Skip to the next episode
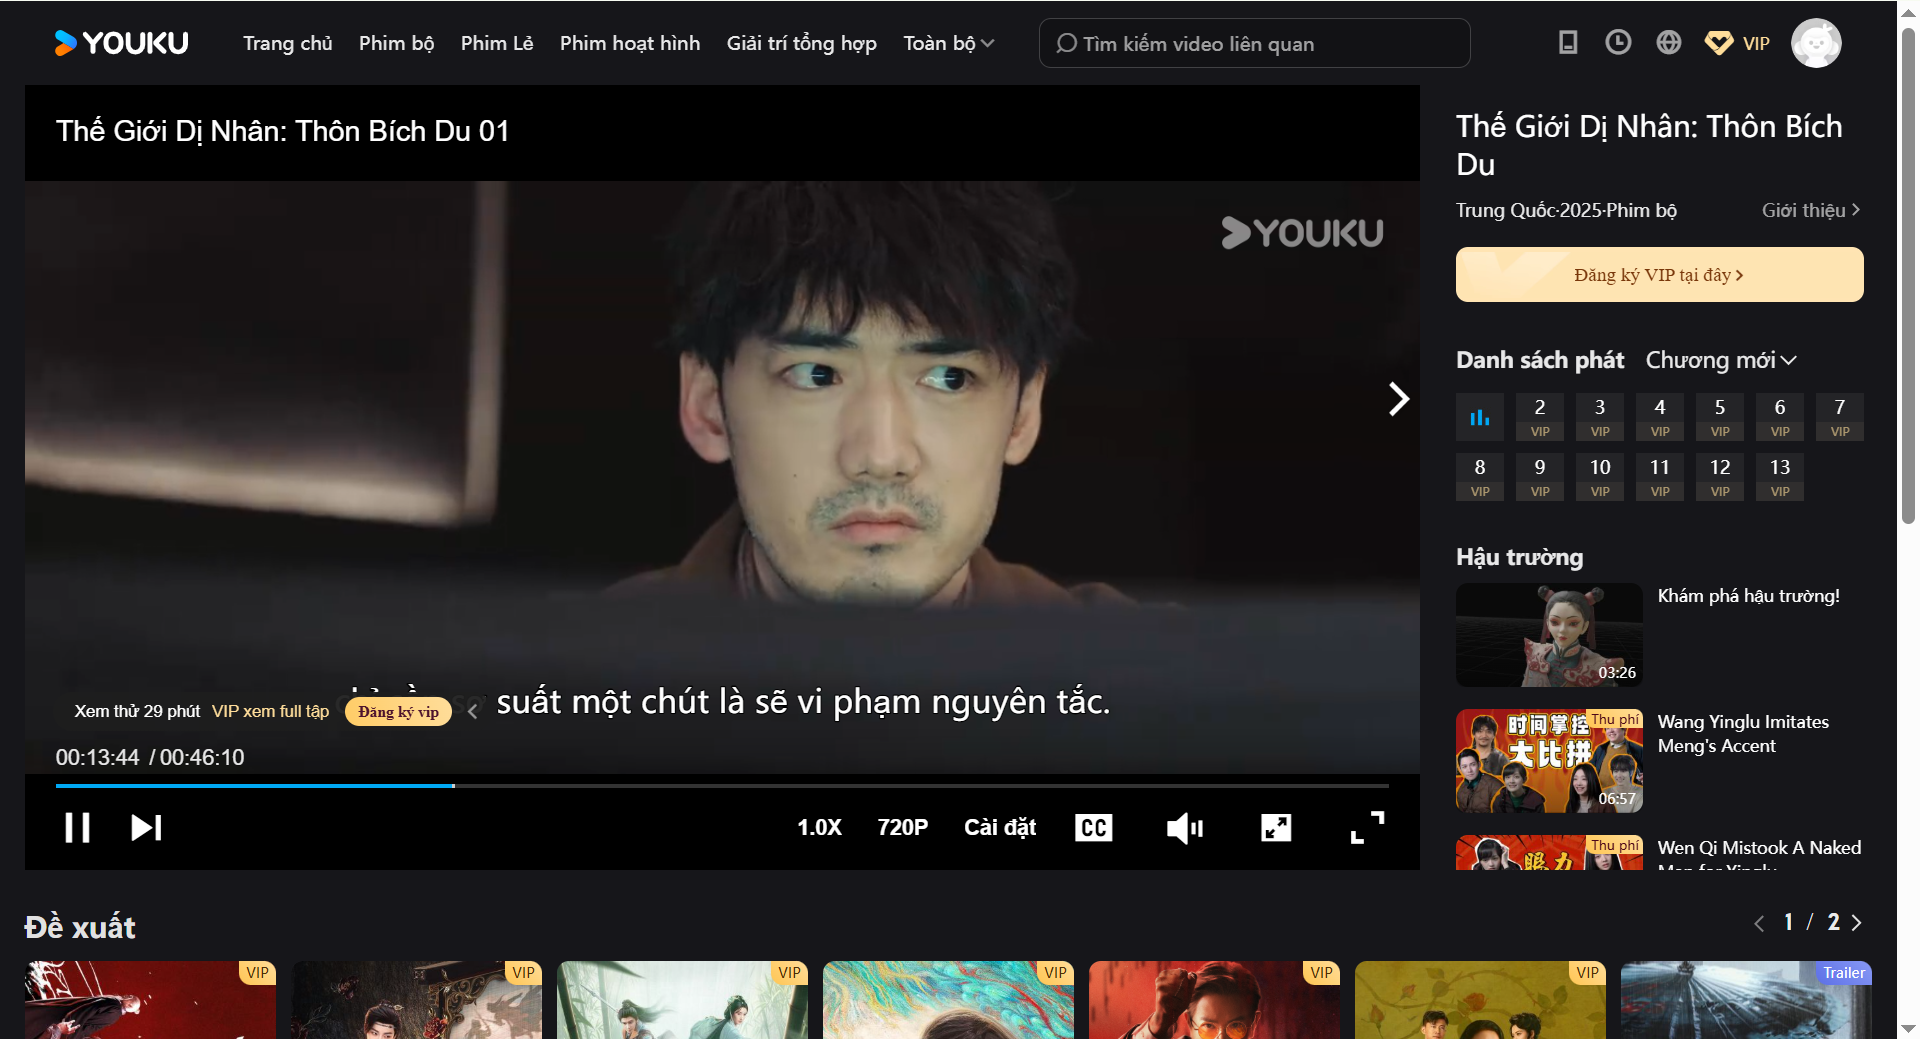 tap(145, 827)
